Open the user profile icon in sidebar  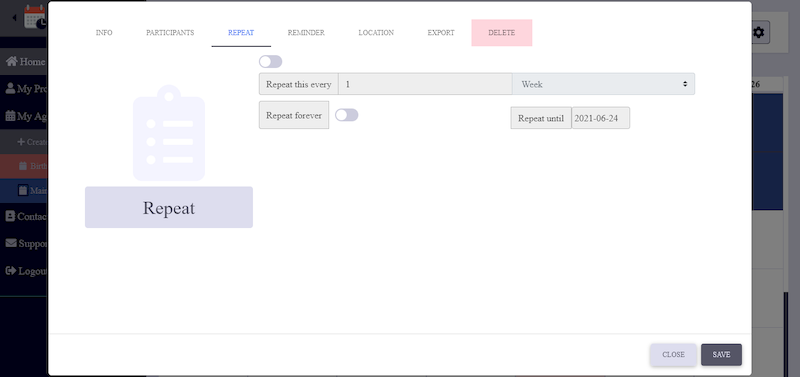coord(10,89)
